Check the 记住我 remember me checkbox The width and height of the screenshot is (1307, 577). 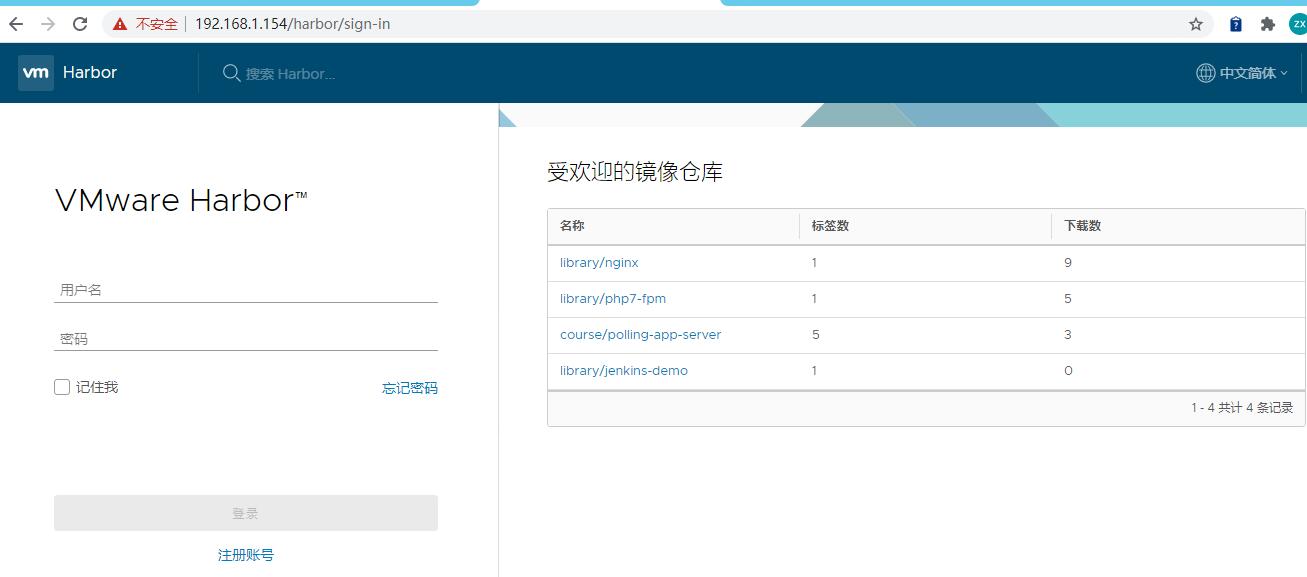point(62,387)
